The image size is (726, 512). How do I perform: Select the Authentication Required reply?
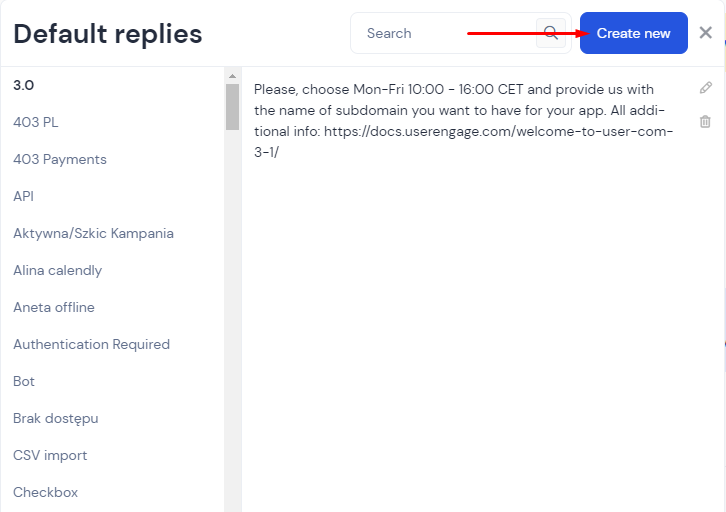point(91,344)
